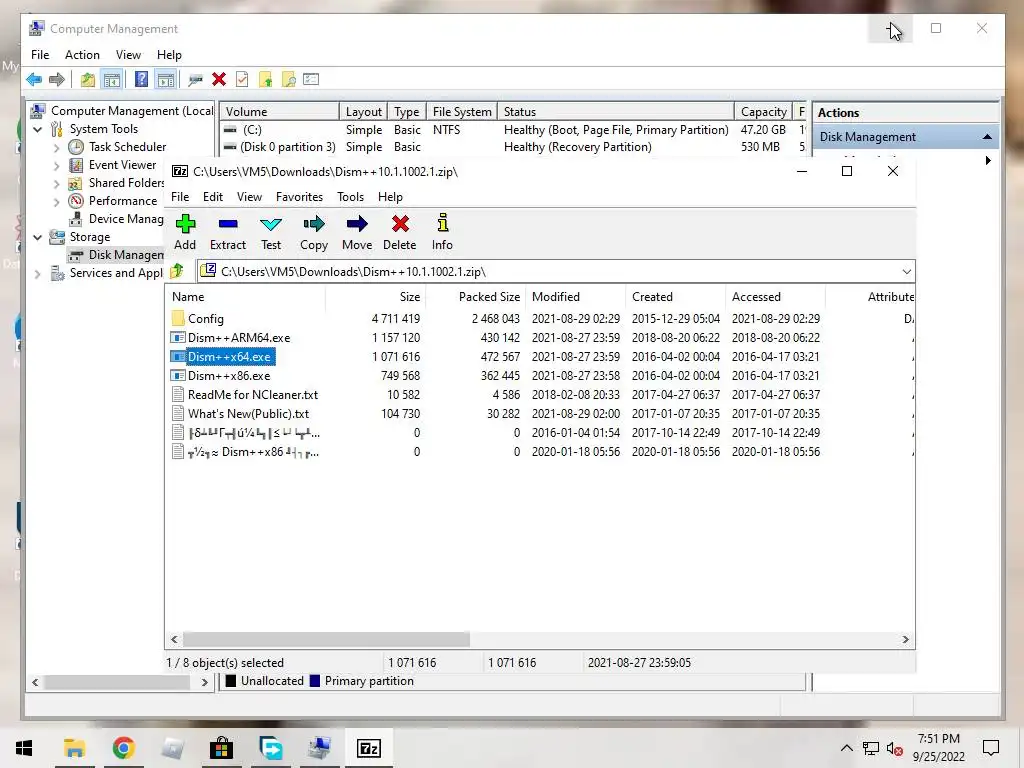Click the muted volume tray icon

click(895, 748)
